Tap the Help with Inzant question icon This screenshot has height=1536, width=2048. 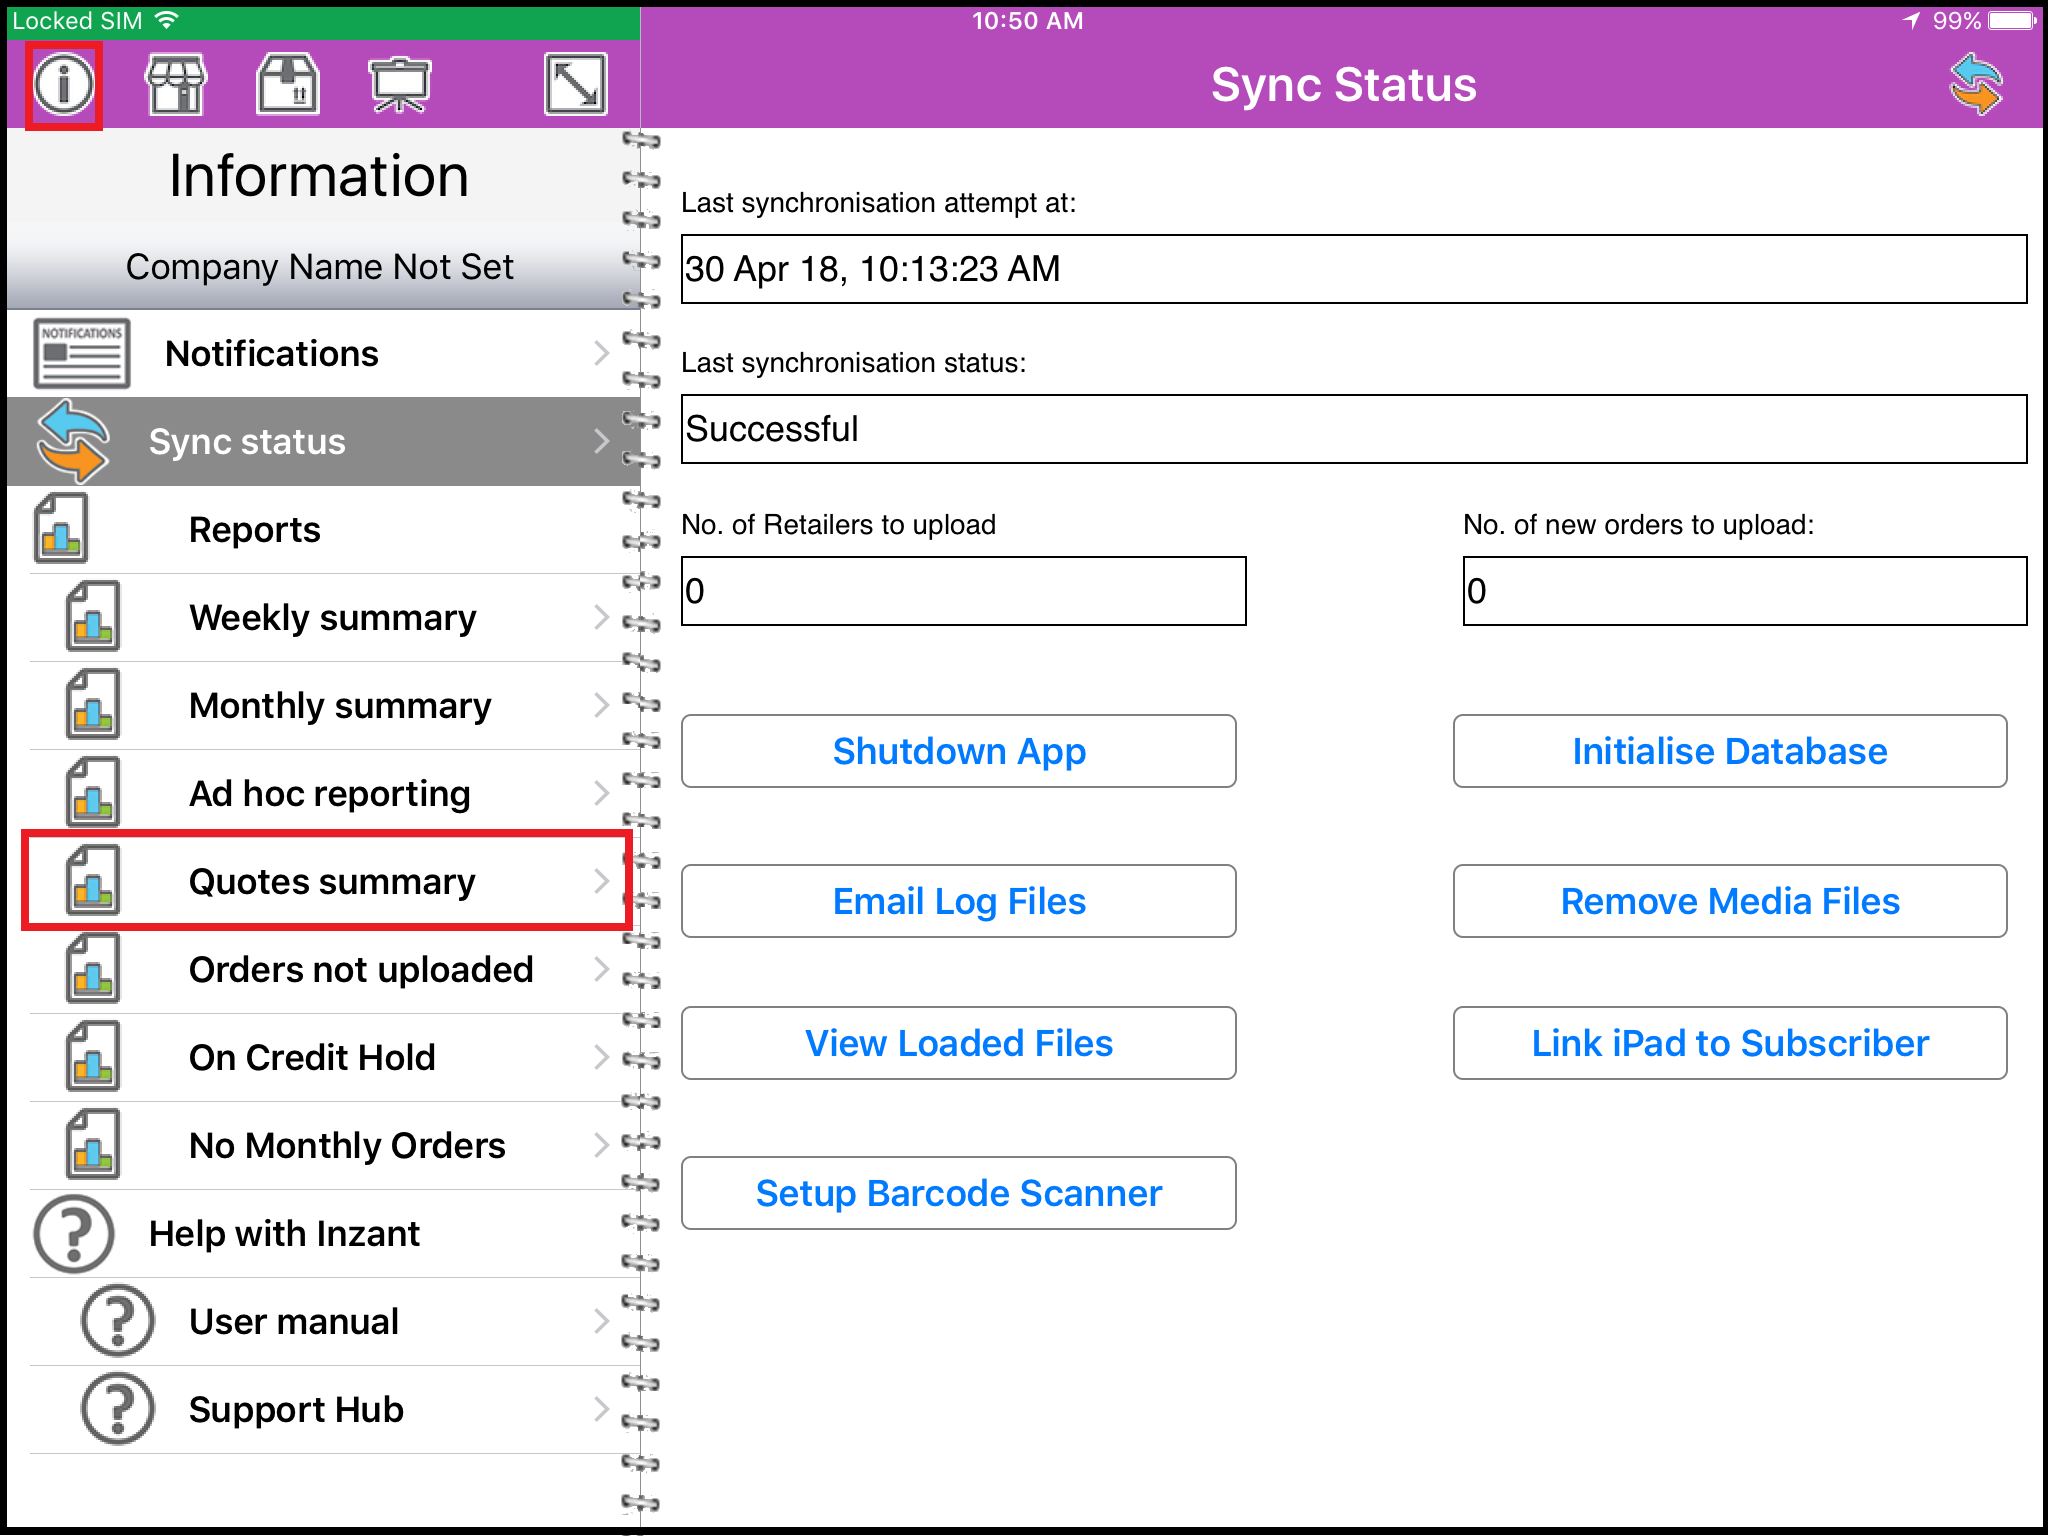(x=73, y=1233)
